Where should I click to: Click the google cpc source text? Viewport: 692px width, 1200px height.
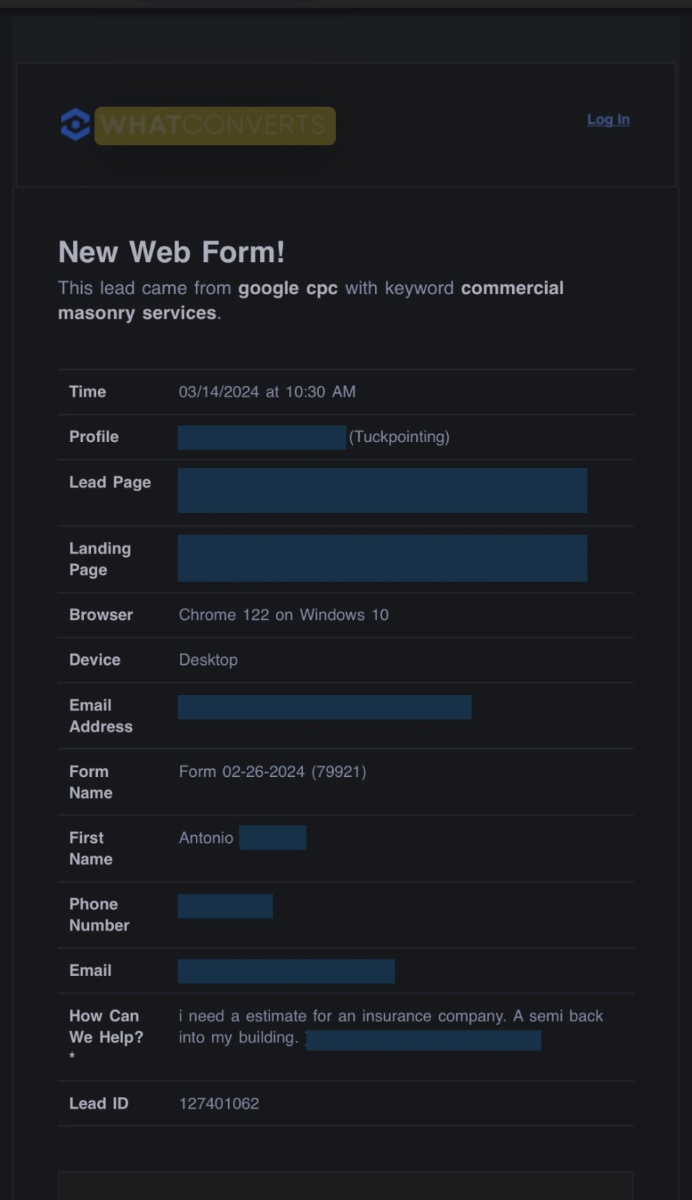[x=288, y=288]
